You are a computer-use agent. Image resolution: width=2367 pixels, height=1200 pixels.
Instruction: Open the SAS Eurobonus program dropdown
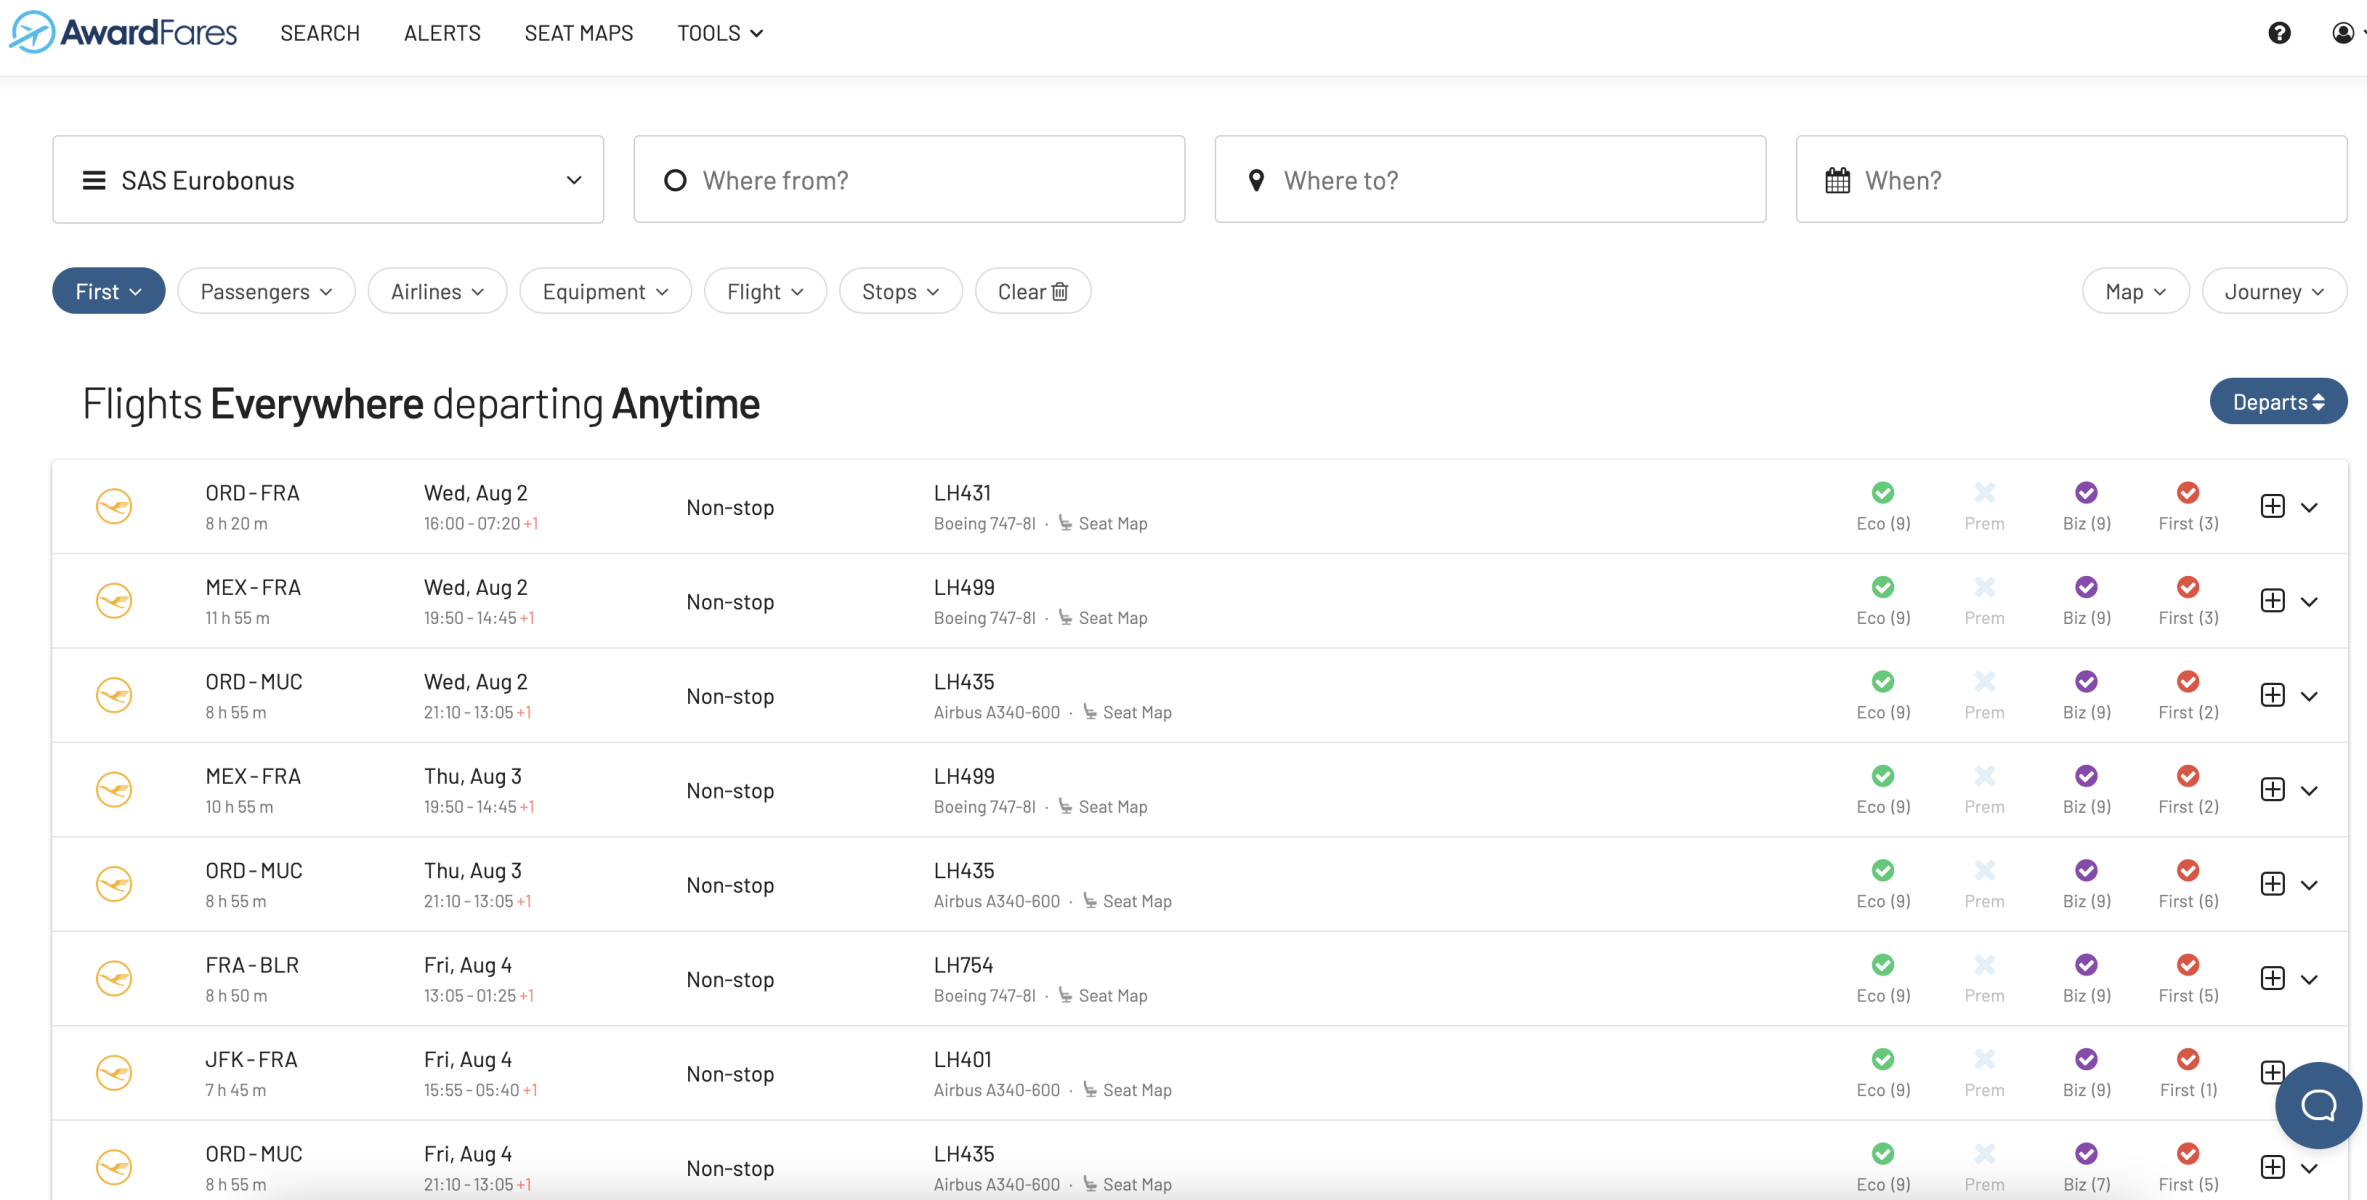pos(328,180)
